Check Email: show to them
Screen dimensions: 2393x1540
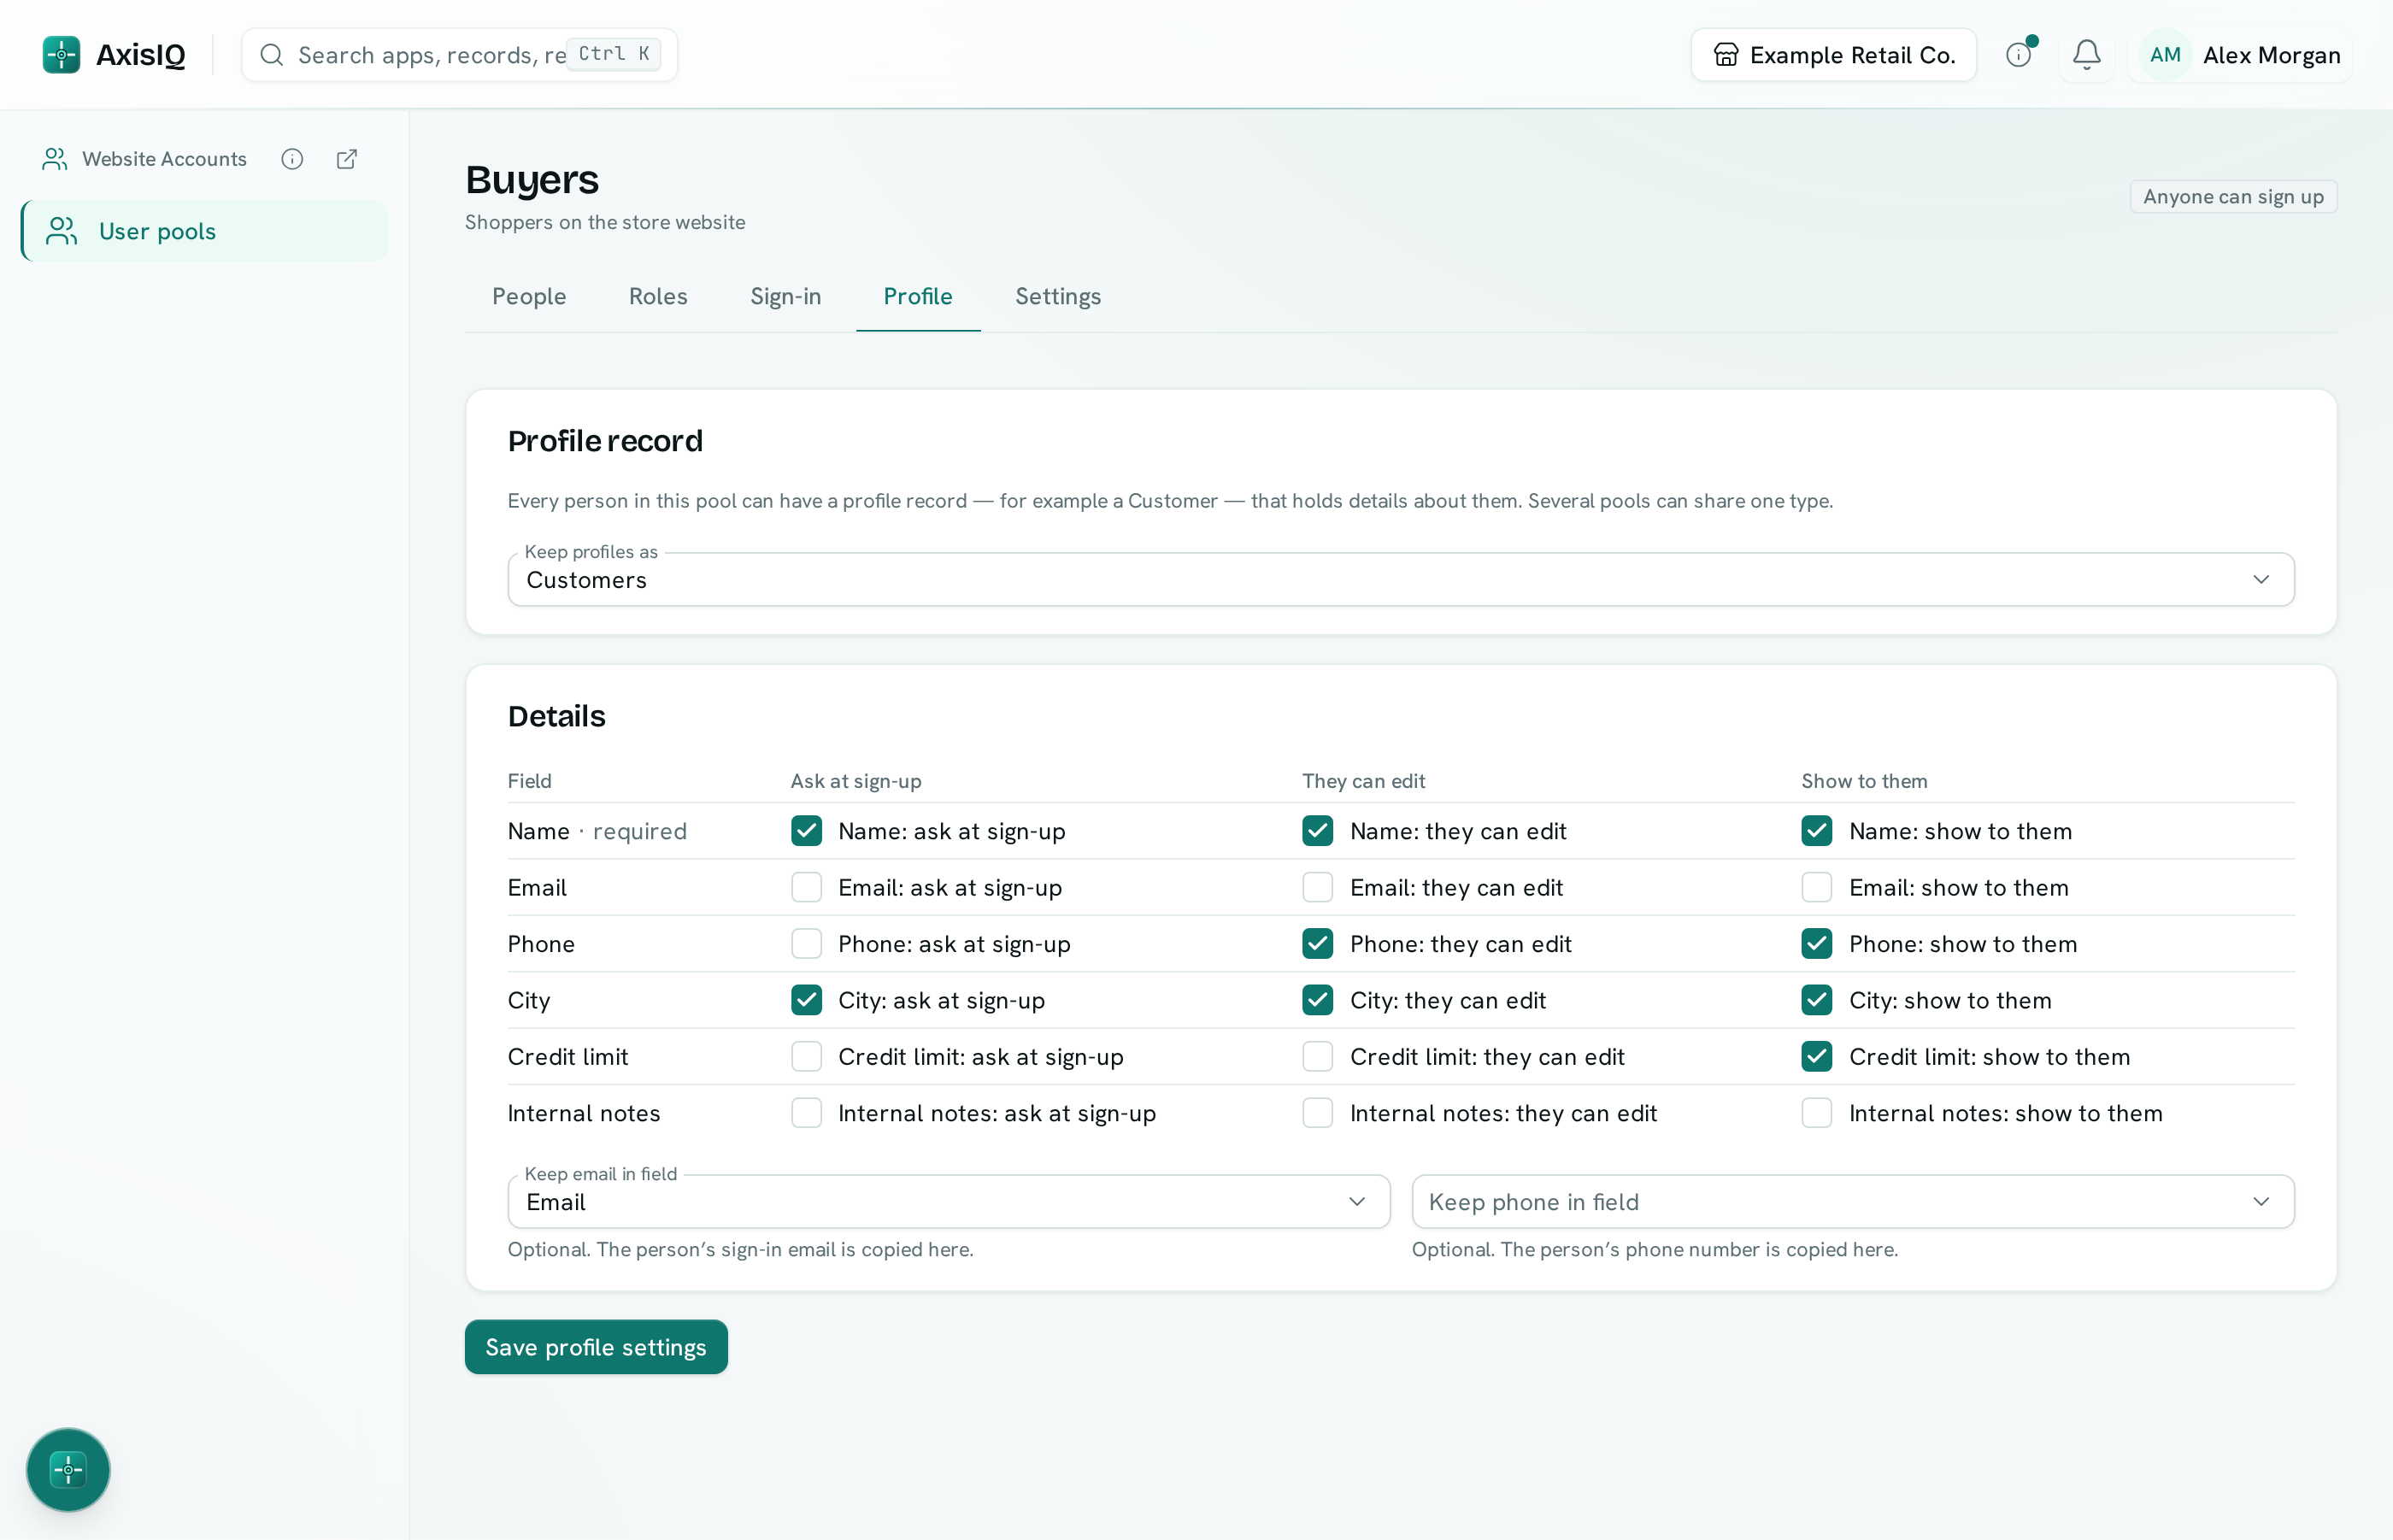click(x=1816, y=887)
